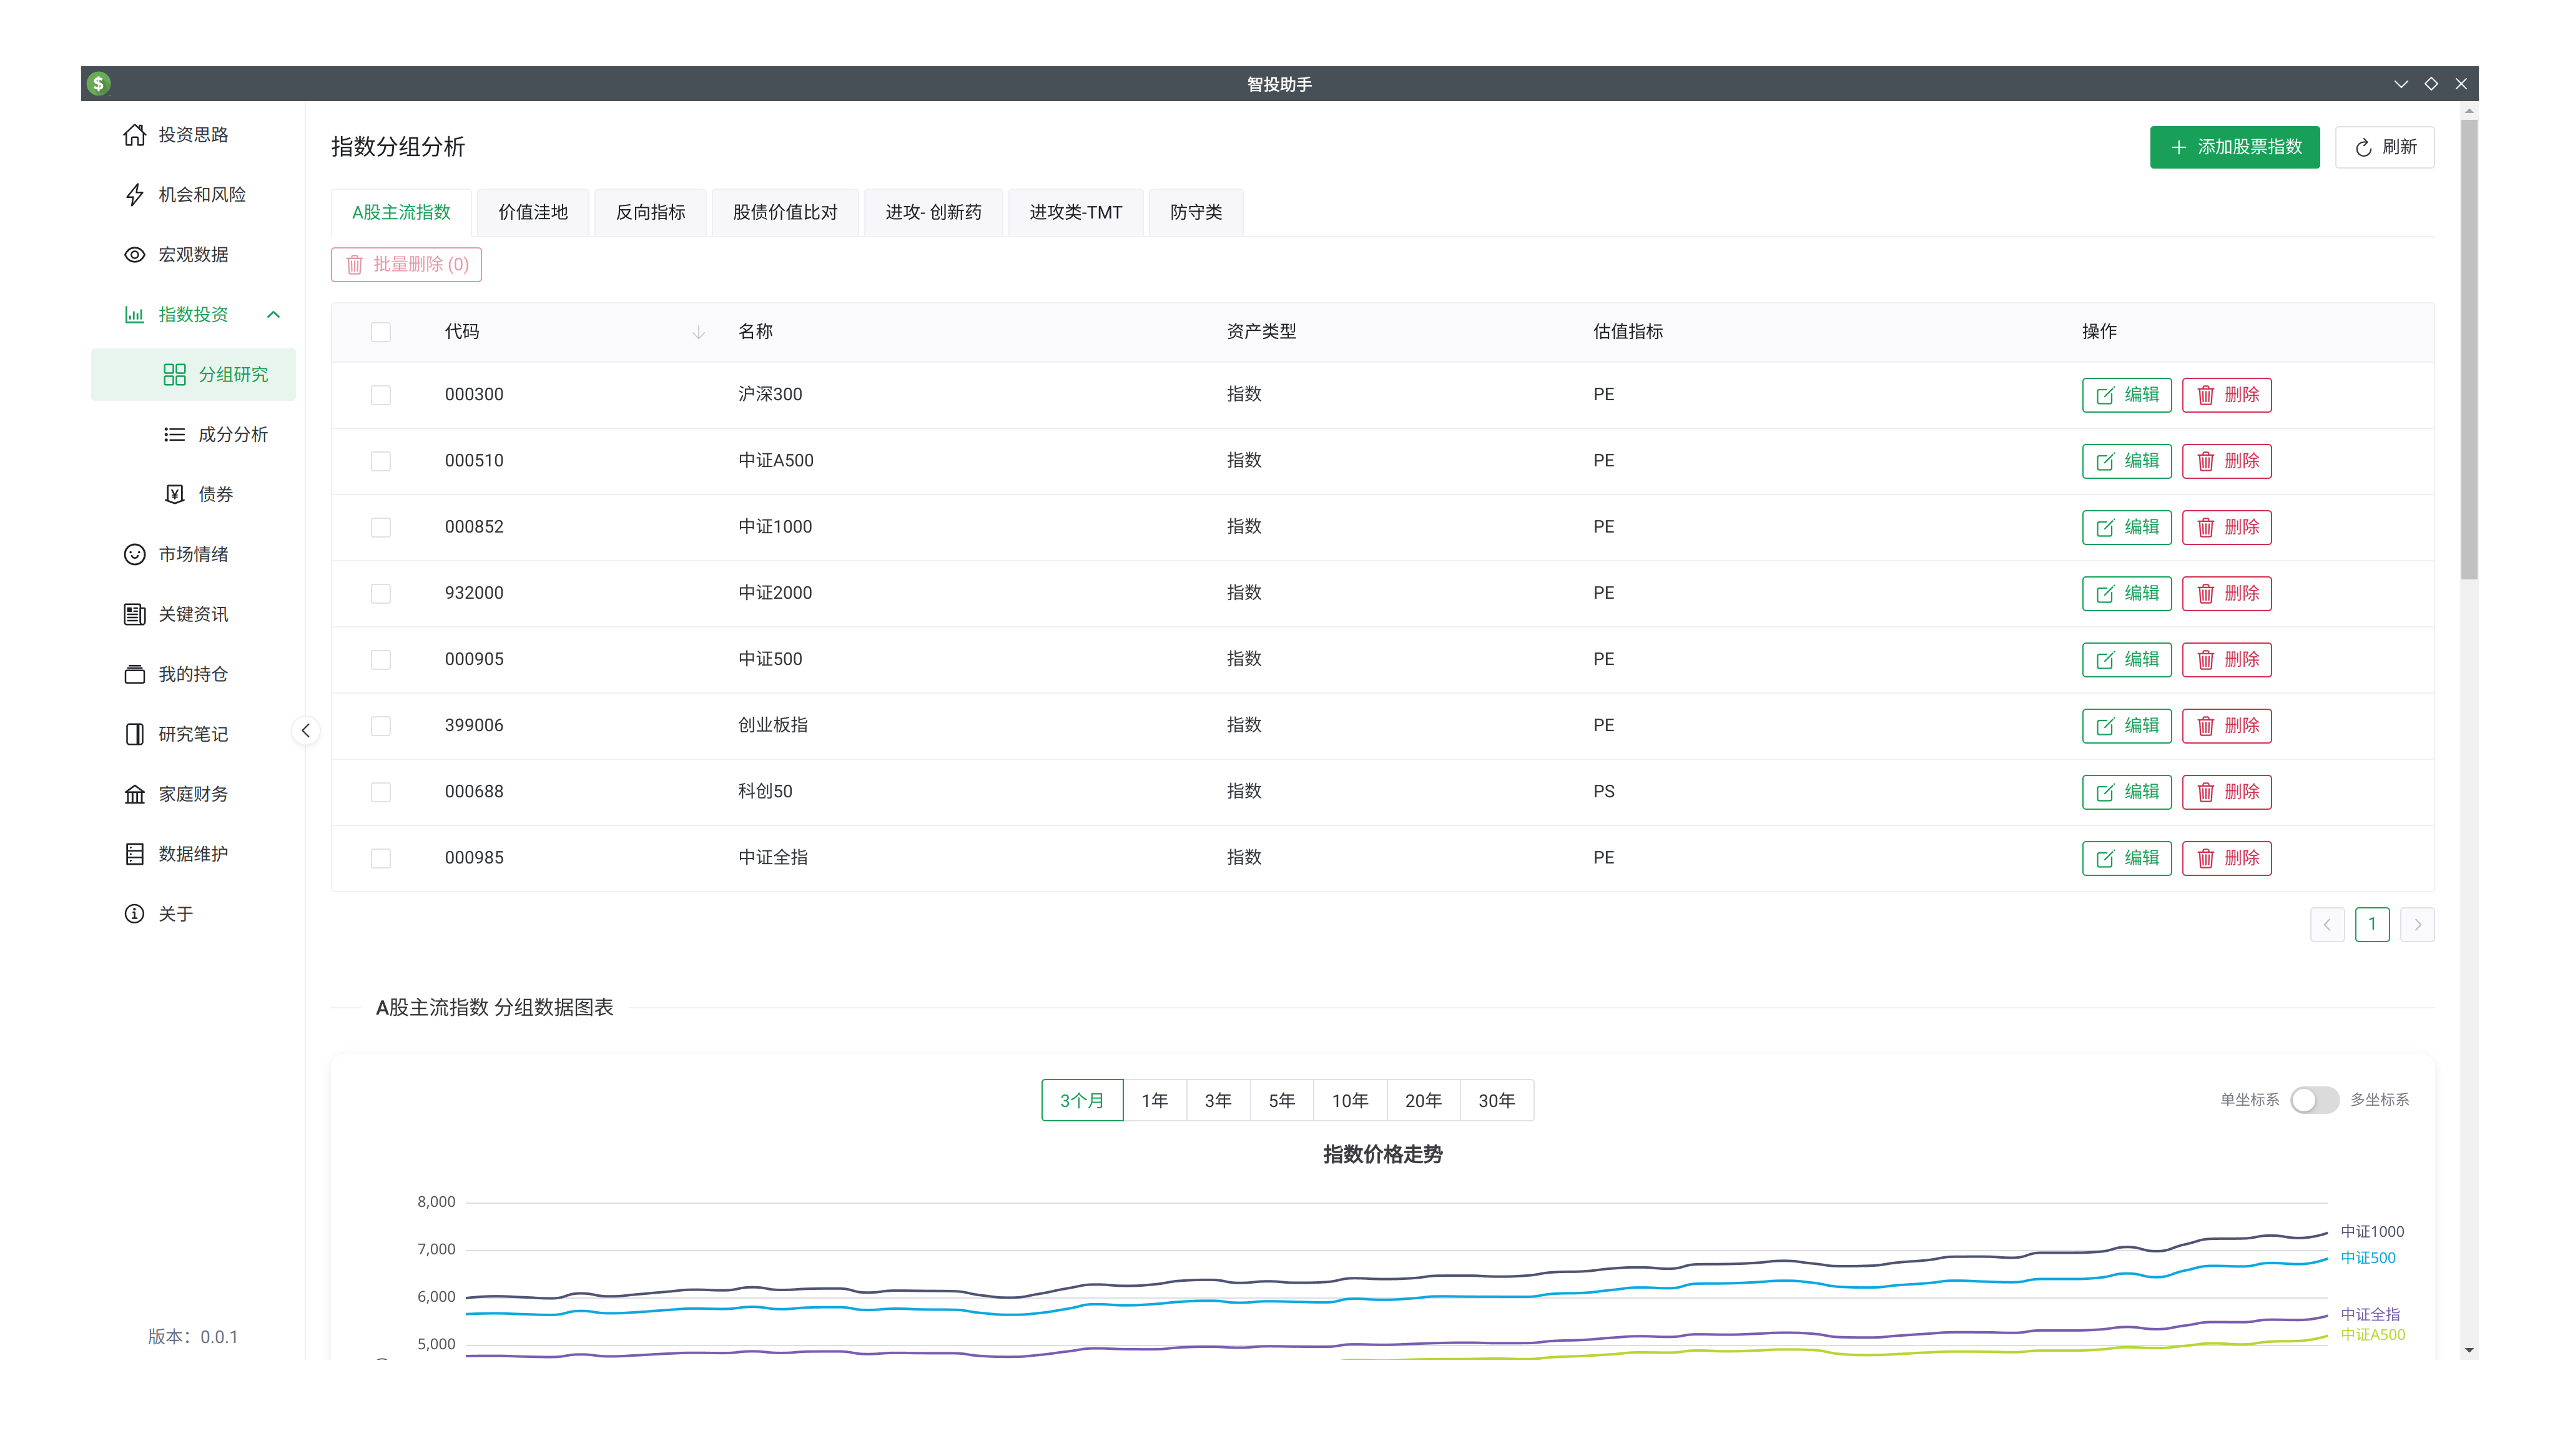The width and height of the screenshot is (2560, 1456).
Task: Collapse the 指数投资 menu chevron
Action: (x=273, y=315)
